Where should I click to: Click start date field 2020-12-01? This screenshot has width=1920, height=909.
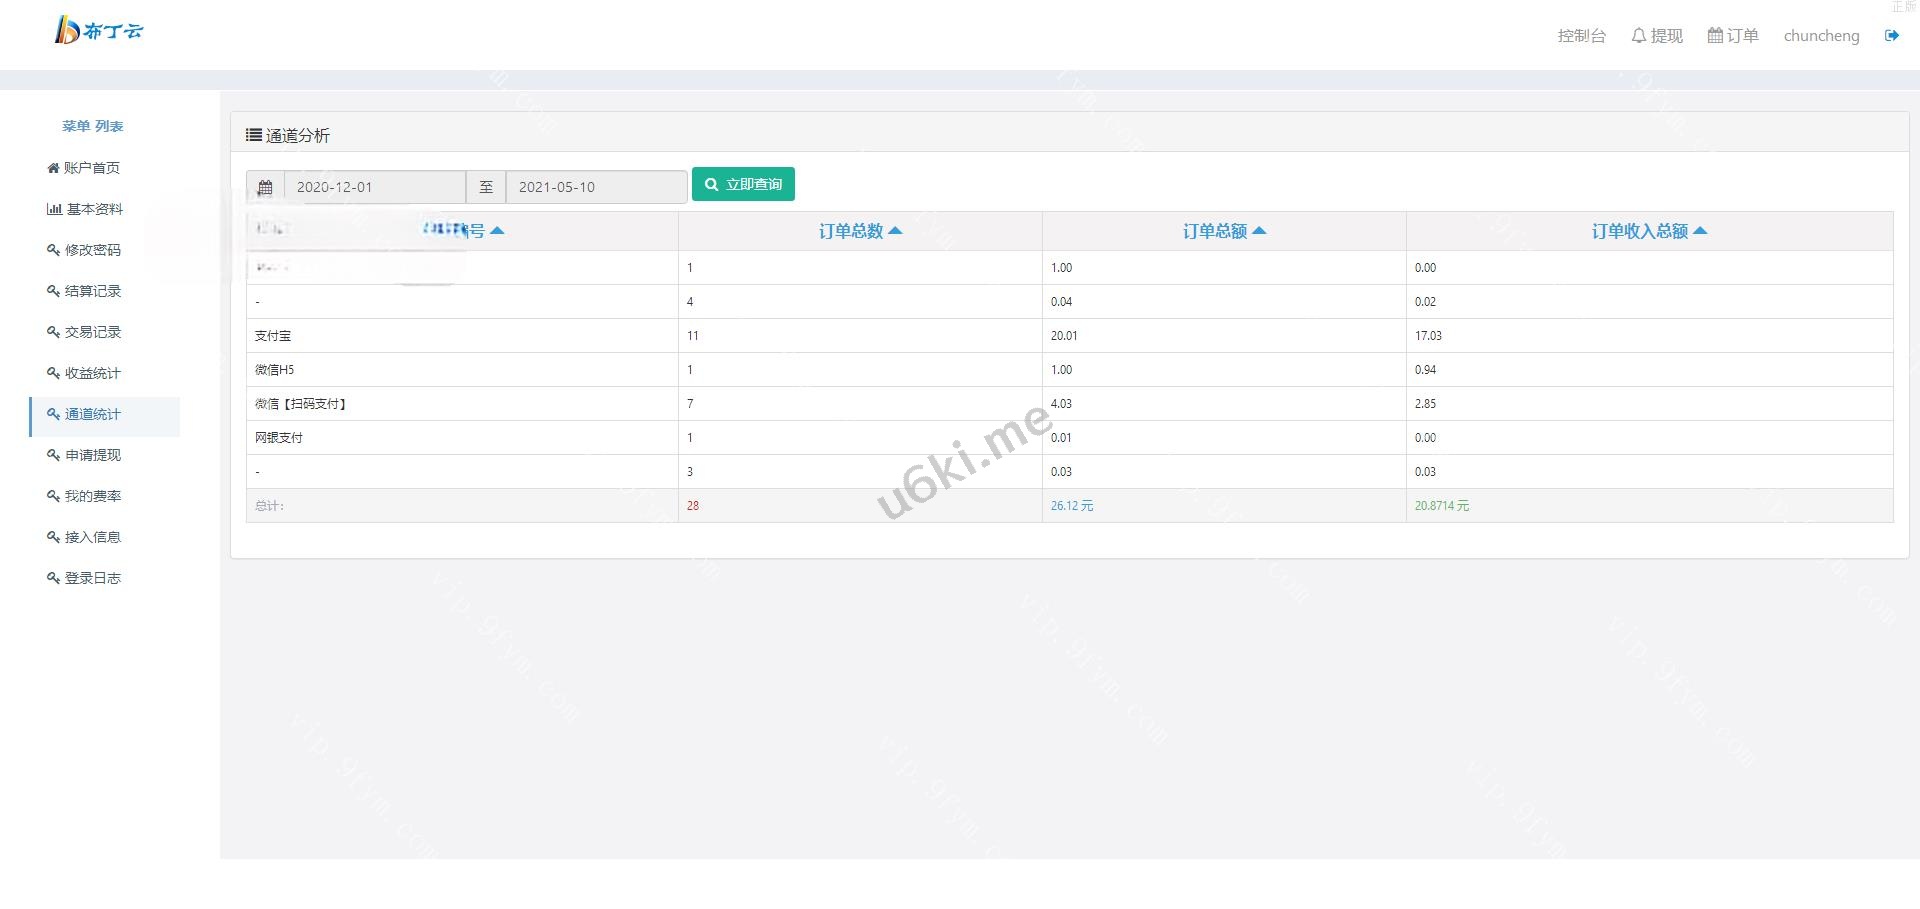375,187
